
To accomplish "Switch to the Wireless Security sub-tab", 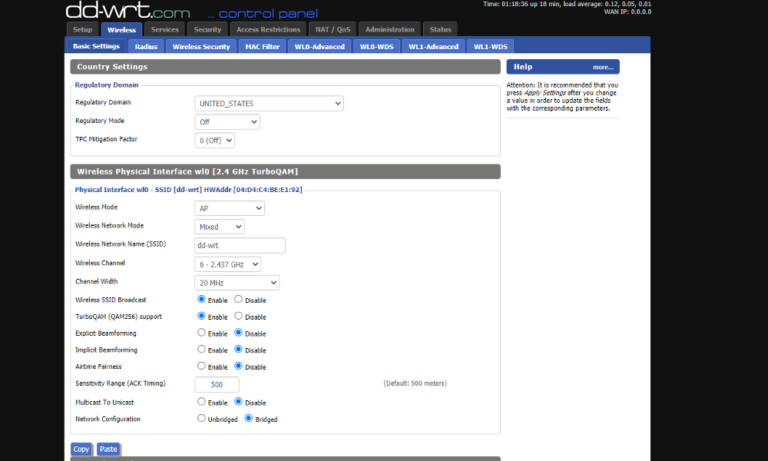I will coord(201,46).
